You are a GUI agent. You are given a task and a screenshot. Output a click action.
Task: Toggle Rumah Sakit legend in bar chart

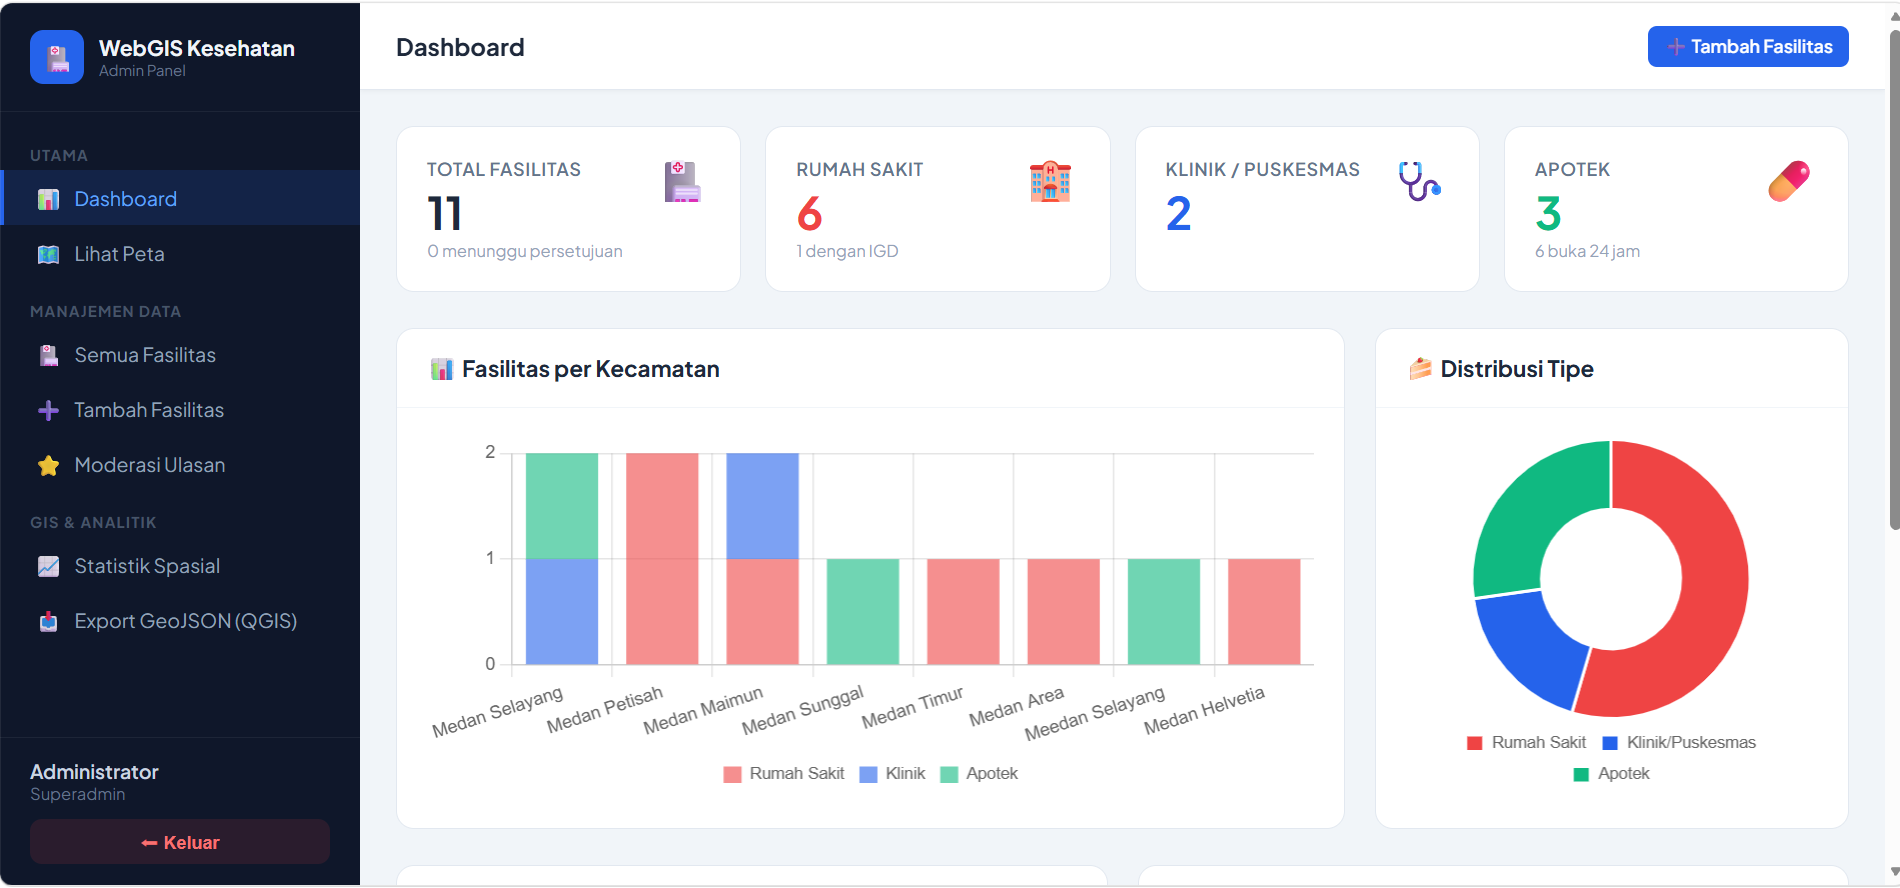(x=784, y=774)
